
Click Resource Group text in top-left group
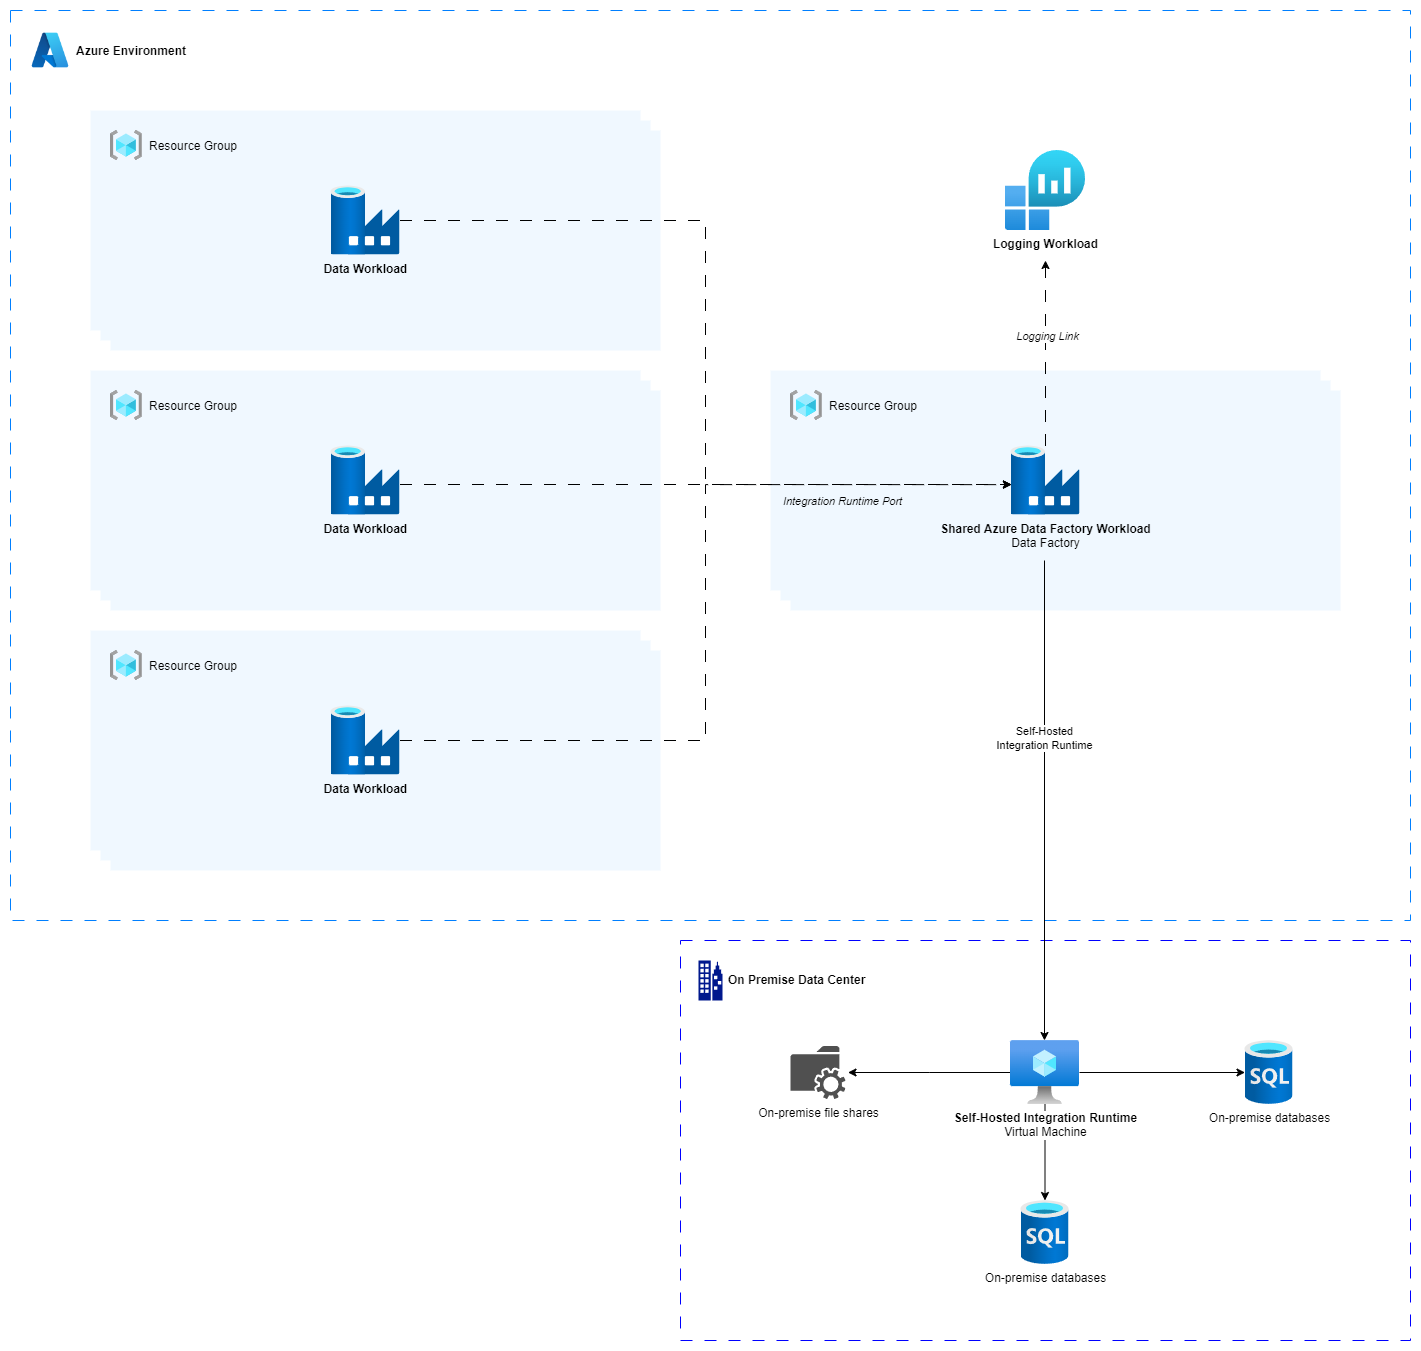click(x=193, y=146)
